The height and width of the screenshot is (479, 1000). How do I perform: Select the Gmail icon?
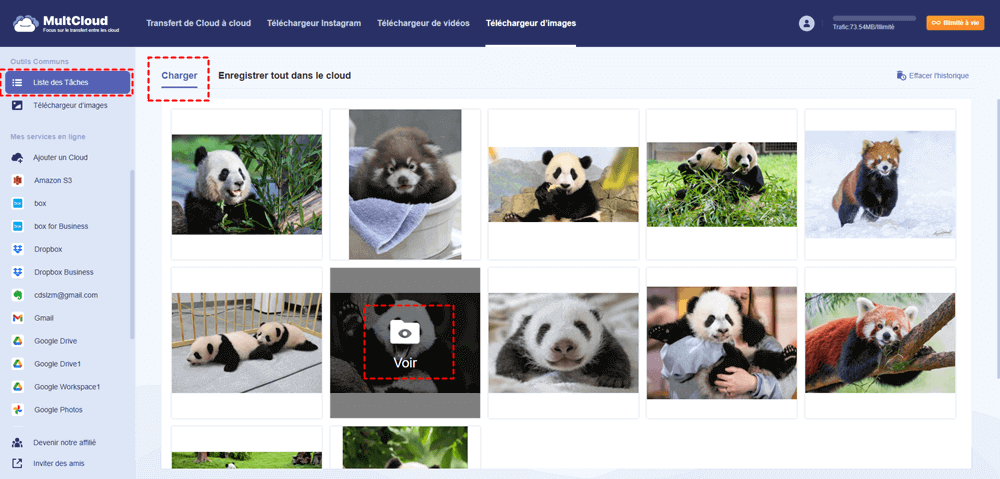coord(17,318)
